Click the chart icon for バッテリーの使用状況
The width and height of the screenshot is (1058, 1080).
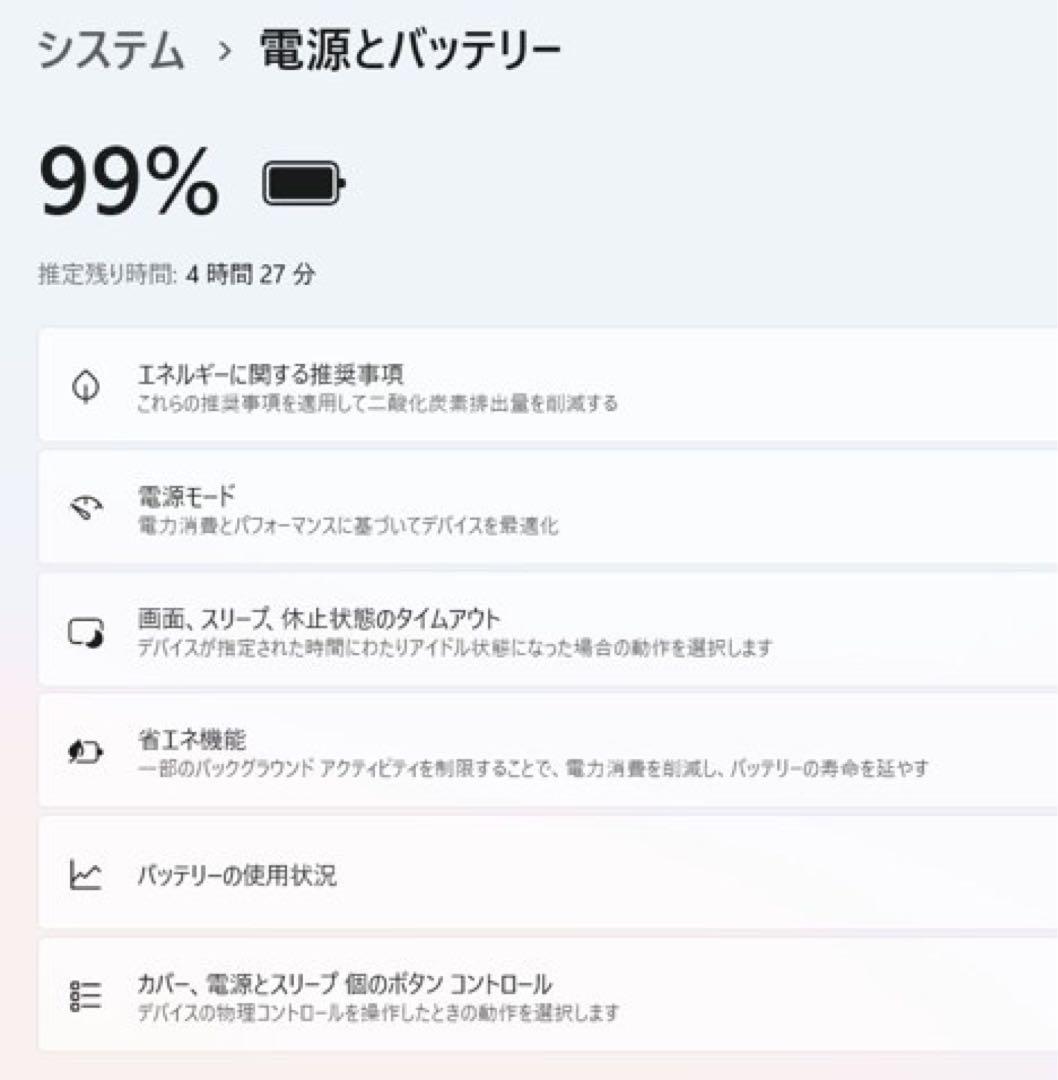pos(85,875)
